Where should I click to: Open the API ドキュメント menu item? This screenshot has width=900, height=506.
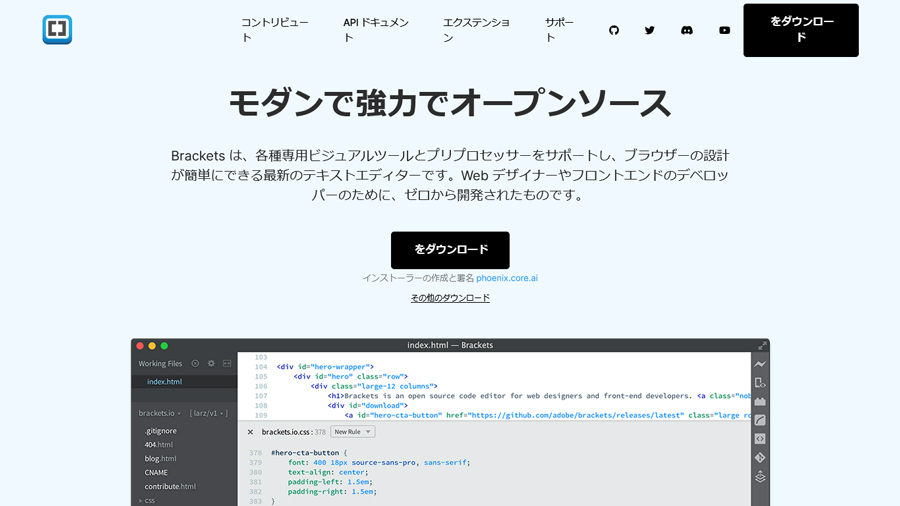click(x=376, y=30)
